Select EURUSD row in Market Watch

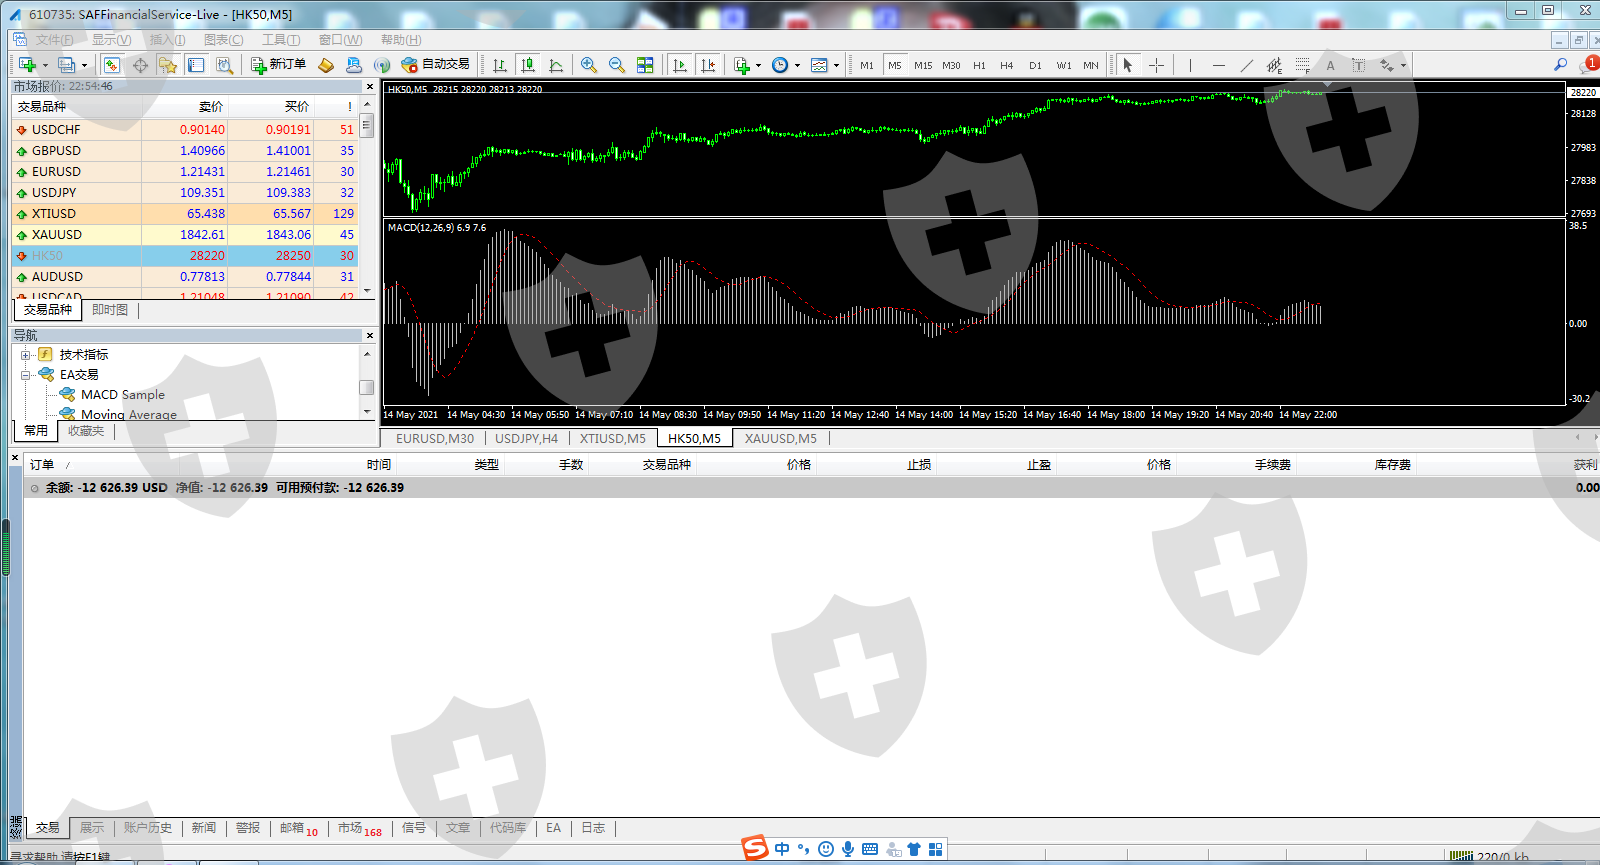pos(185,172)
